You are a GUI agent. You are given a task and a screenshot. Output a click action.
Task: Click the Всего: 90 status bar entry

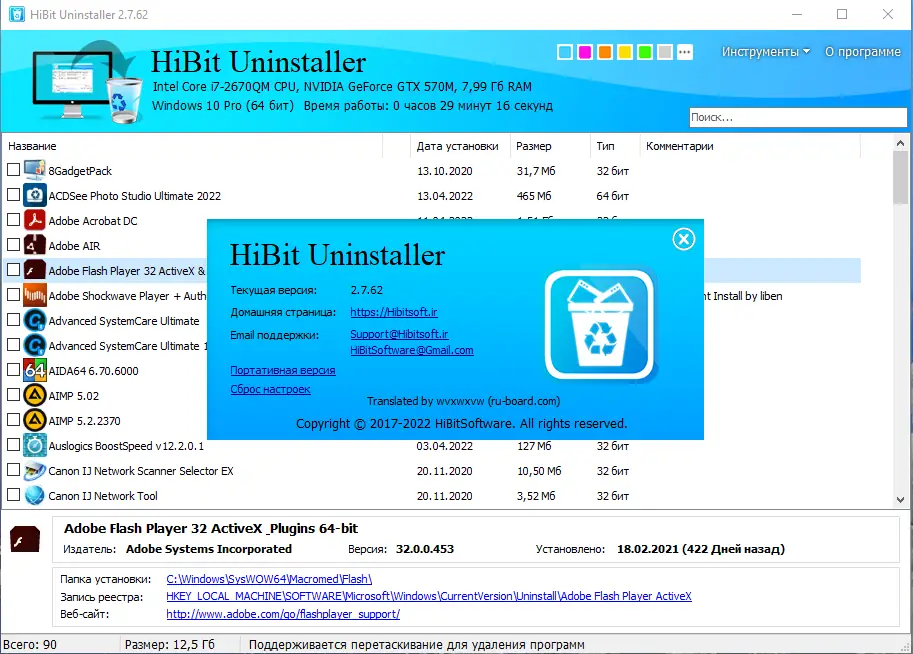(x=30, y=645)
